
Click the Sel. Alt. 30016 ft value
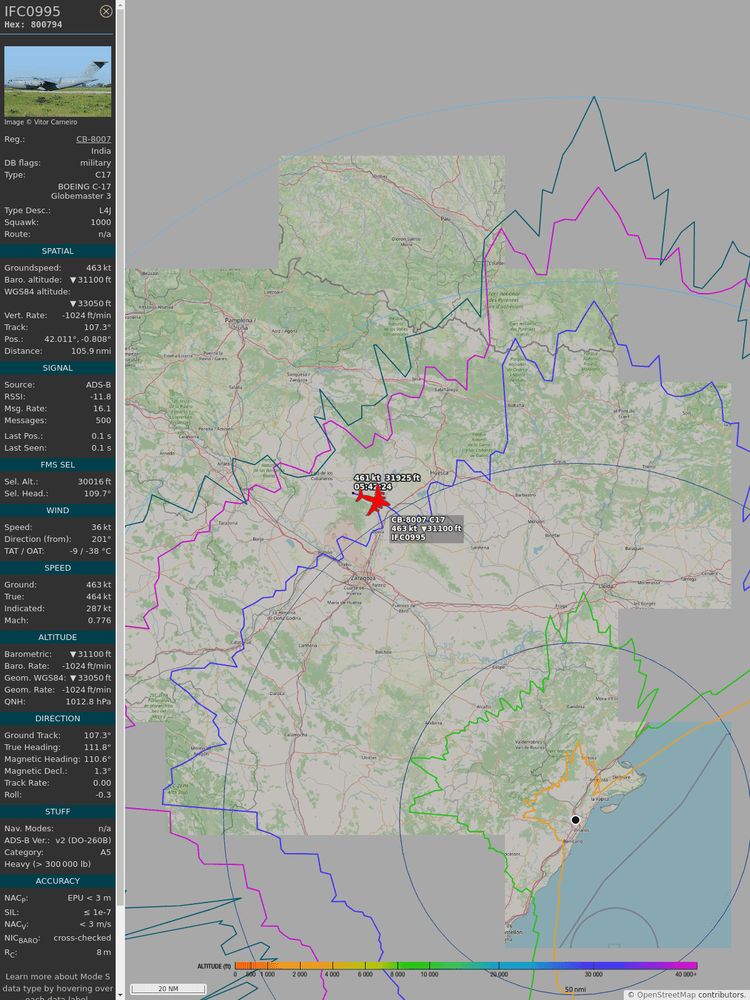tap(94, 482)
